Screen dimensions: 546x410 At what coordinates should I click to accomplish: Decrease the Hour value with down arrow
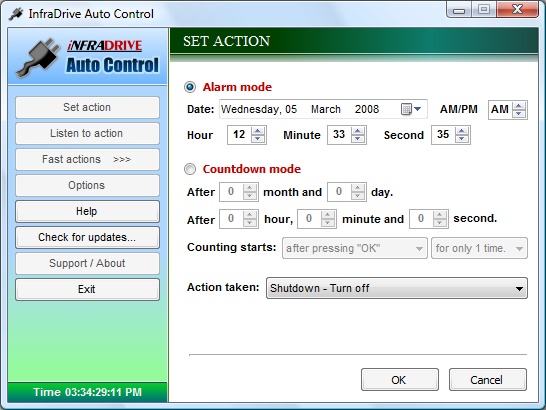(x=257, y=139)
